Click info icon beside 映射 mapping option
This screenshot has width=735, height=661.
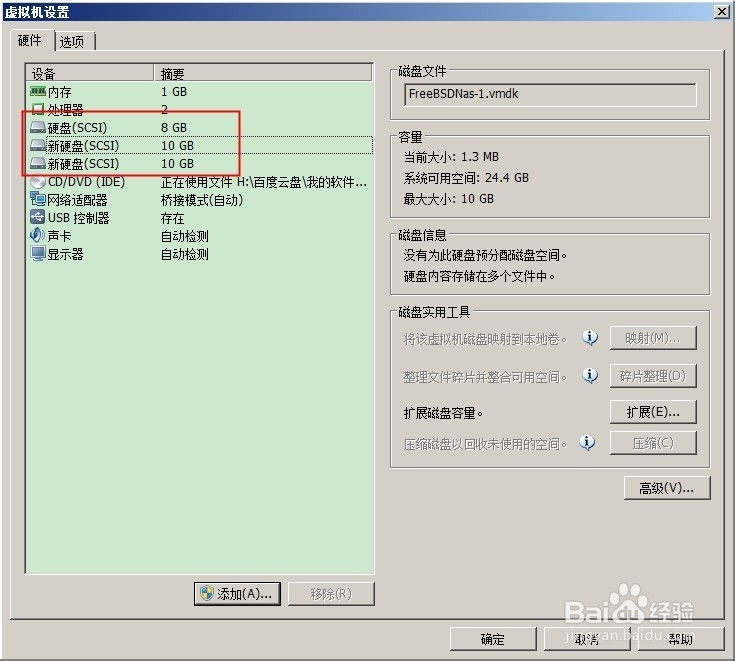click(x=590, y=338)
